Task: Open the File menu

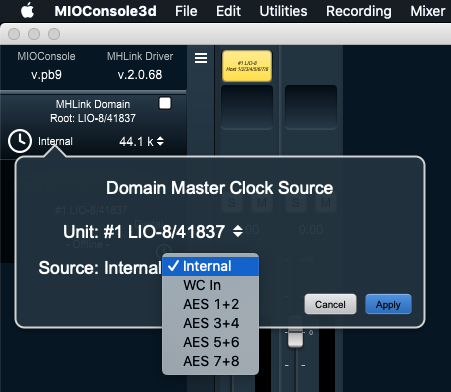Action: (x=186, y=11)
